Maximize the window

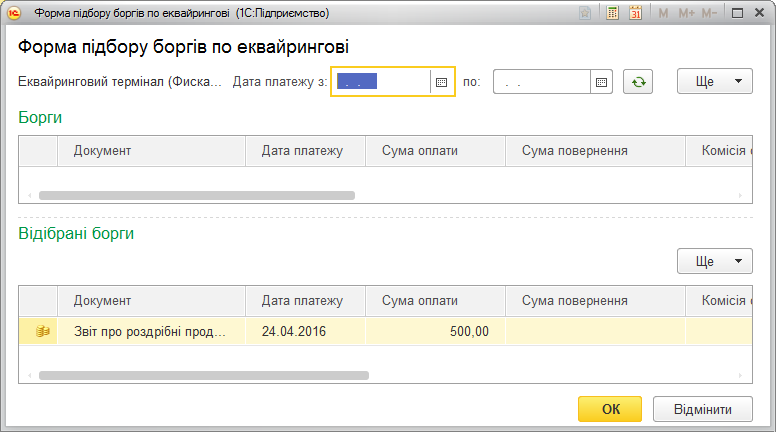point(737,13)
